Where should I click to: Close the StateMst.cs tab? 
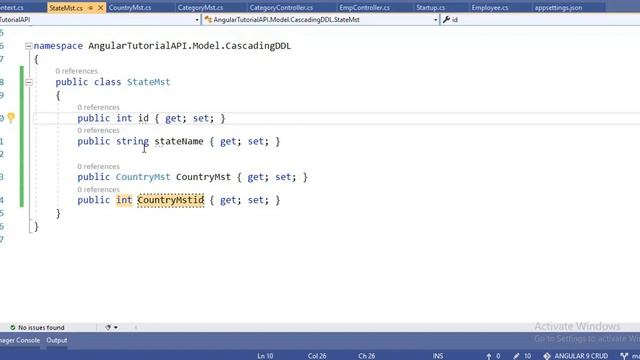(x=100, y=8)
